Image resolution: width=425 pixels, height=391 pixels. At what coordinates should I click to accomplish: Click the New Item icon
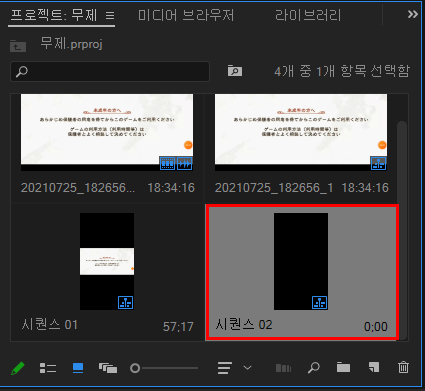coord(374,367)
